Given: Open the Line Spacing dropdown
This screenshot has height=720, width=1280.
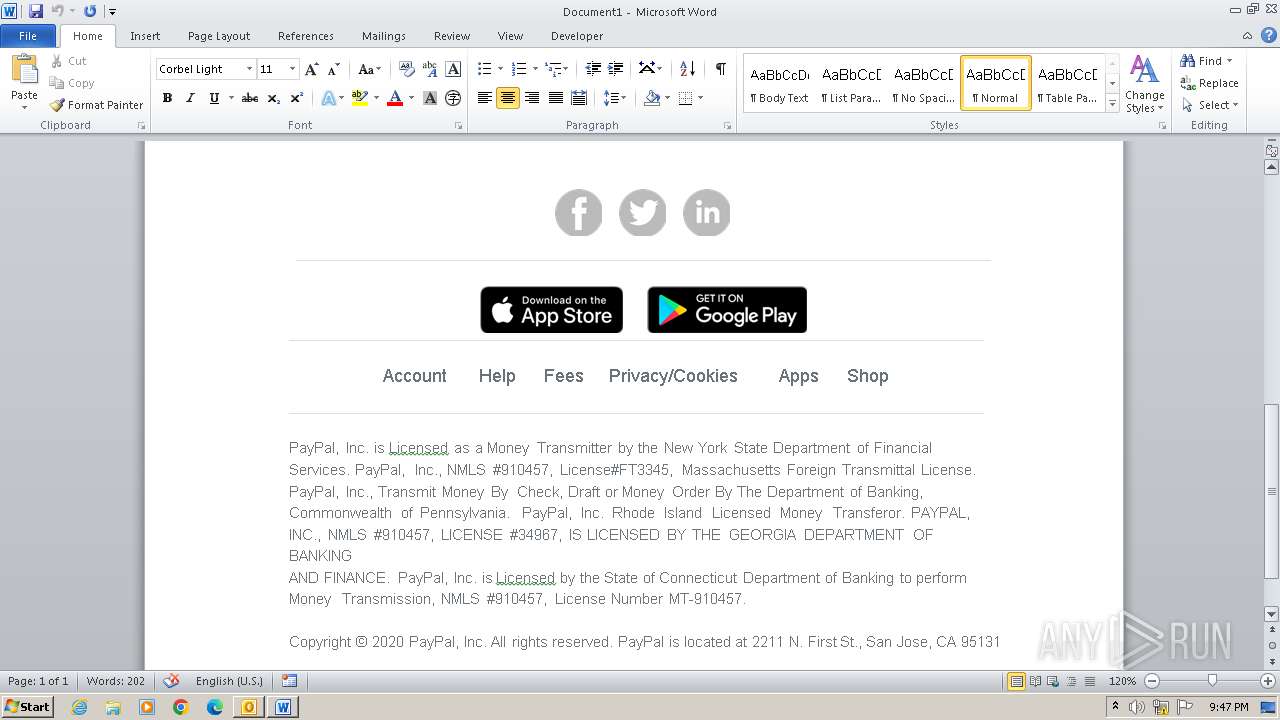Looking at the screenshot, I should click(614, 98).
